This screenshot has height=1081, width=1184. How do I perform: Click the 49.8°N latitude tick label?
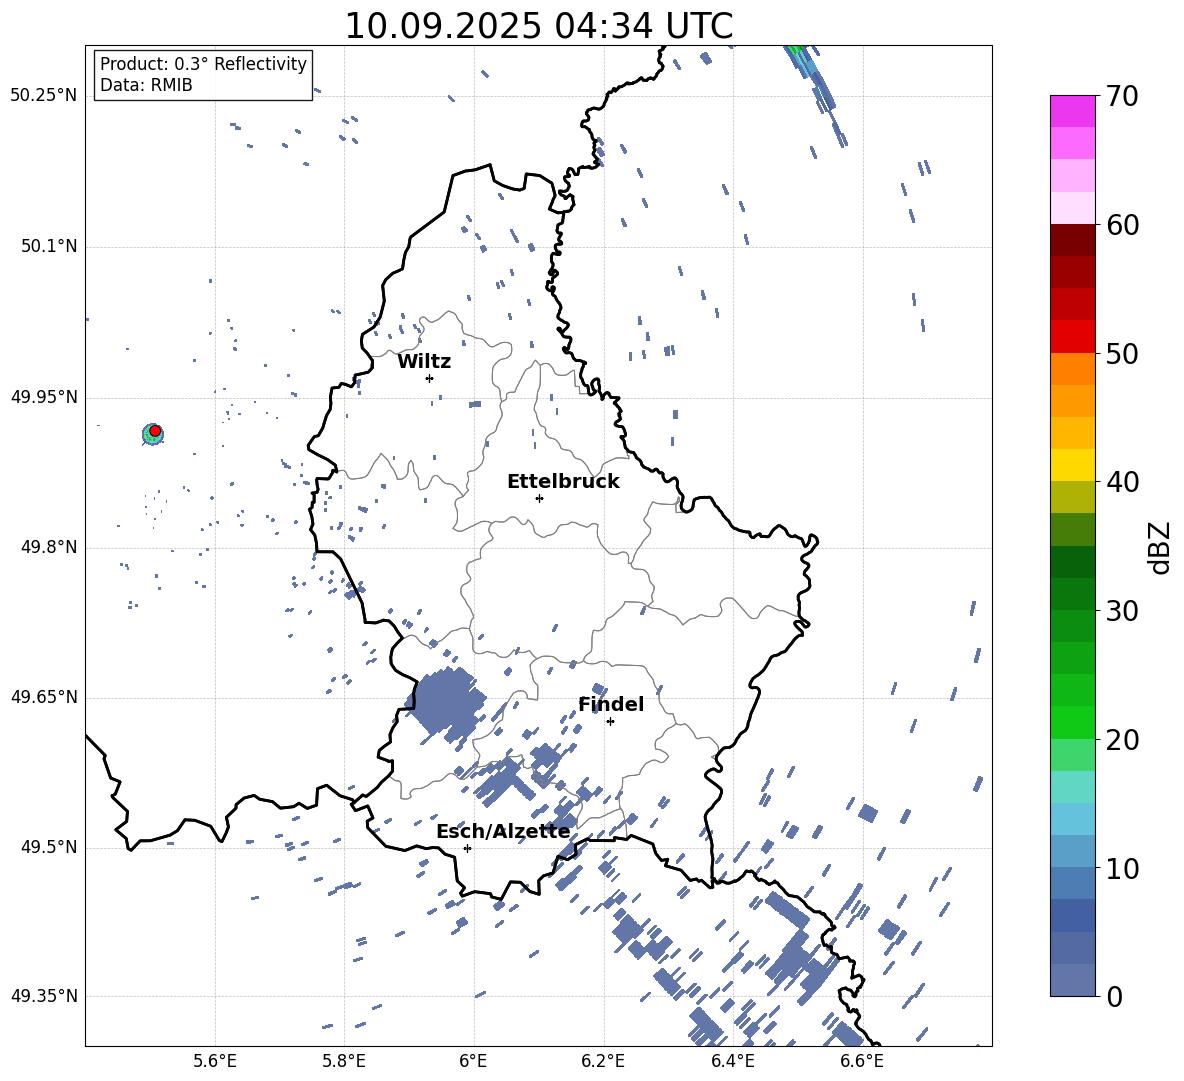[48, 547]
